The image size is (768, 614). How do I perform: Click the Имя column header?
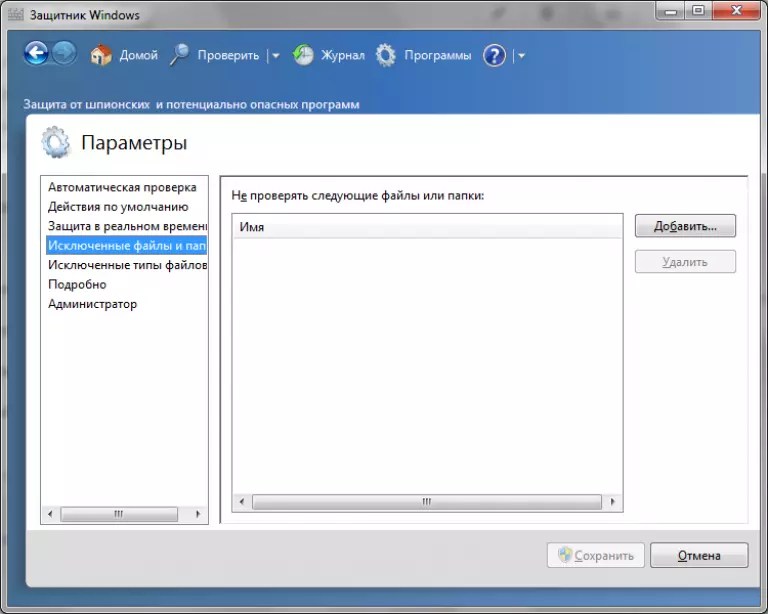427,227
